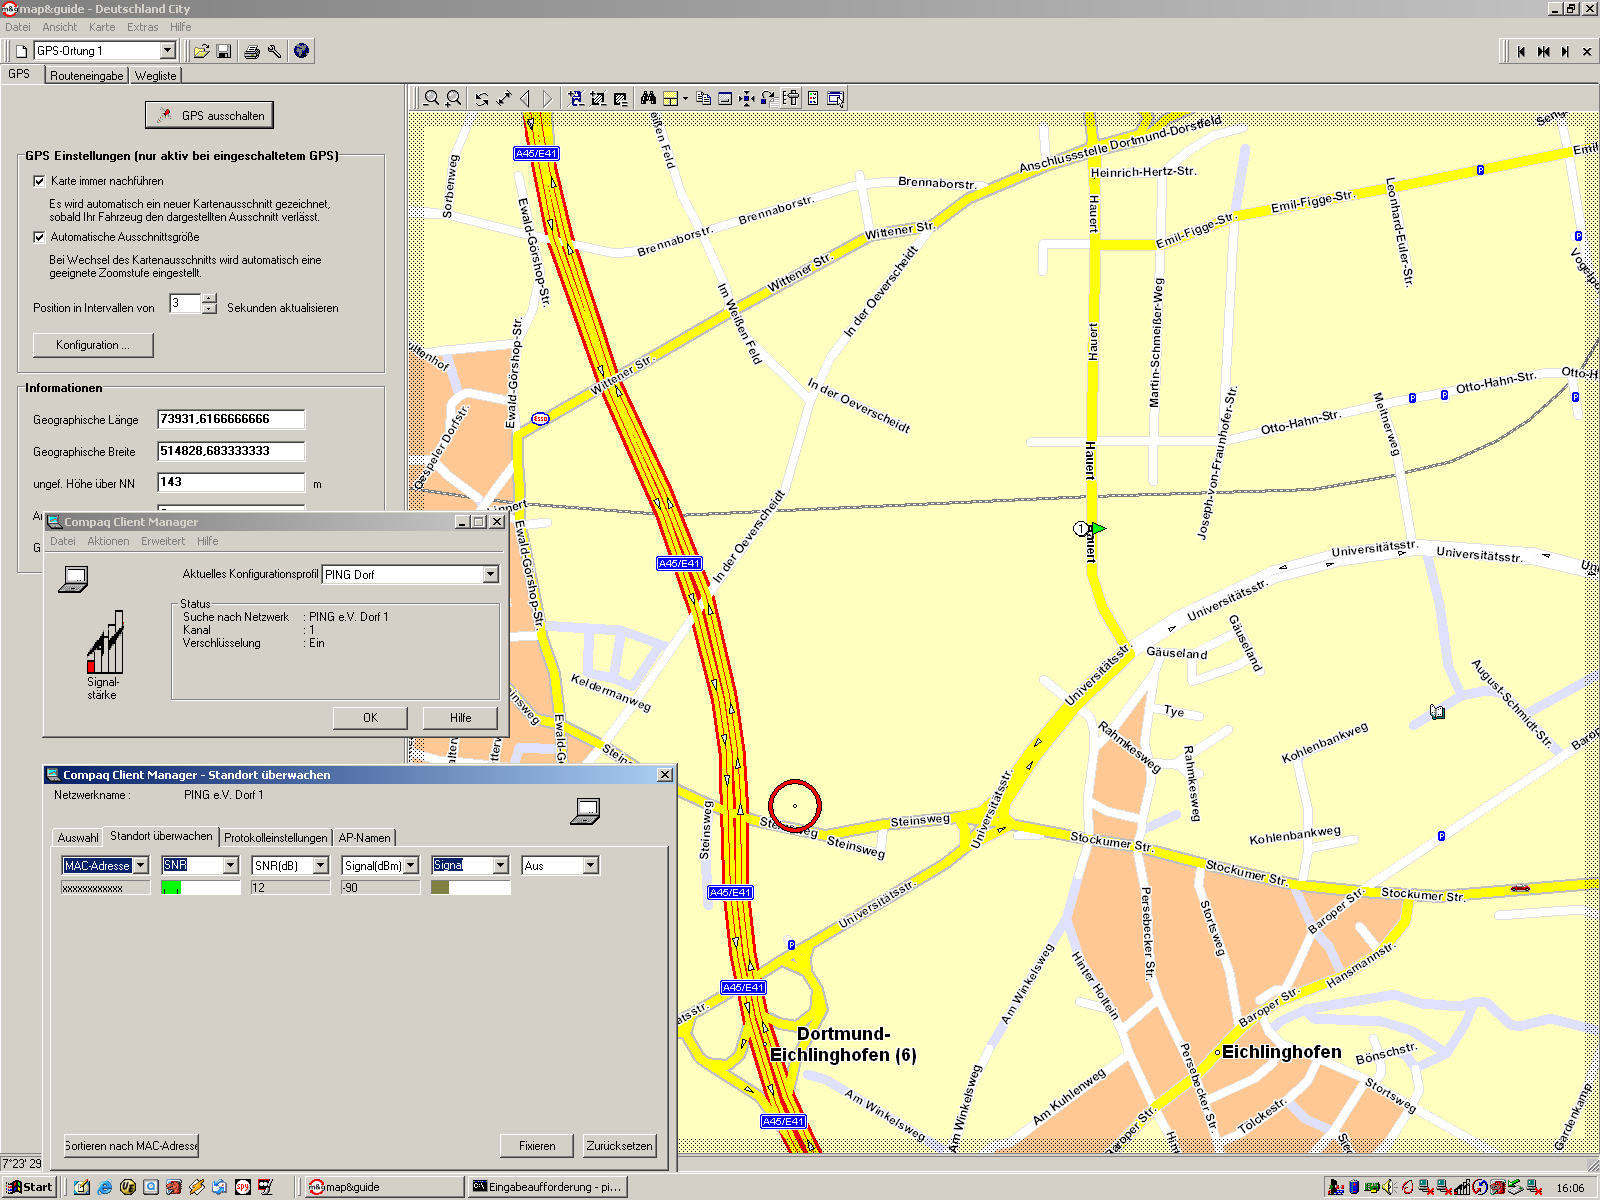The image size is (1600, 1200).
Task: Open the Signal(dBm) column dropdown
Action: (x=410, y=865)
